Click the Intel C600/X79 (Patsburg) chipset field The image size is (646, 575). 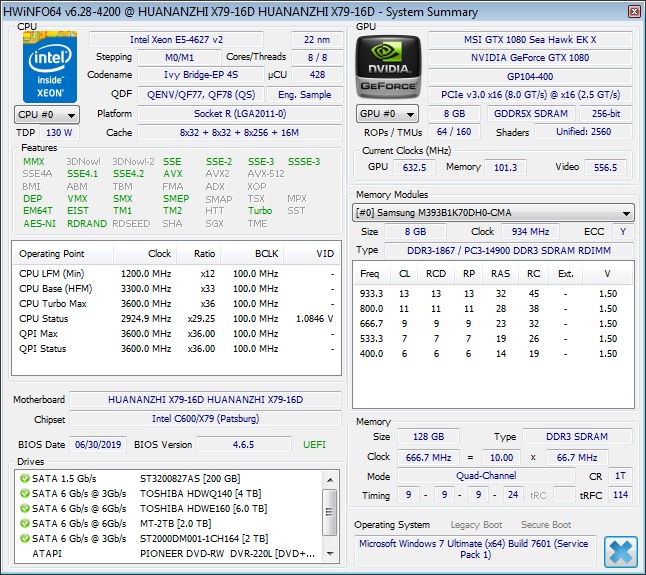(205, 418)
